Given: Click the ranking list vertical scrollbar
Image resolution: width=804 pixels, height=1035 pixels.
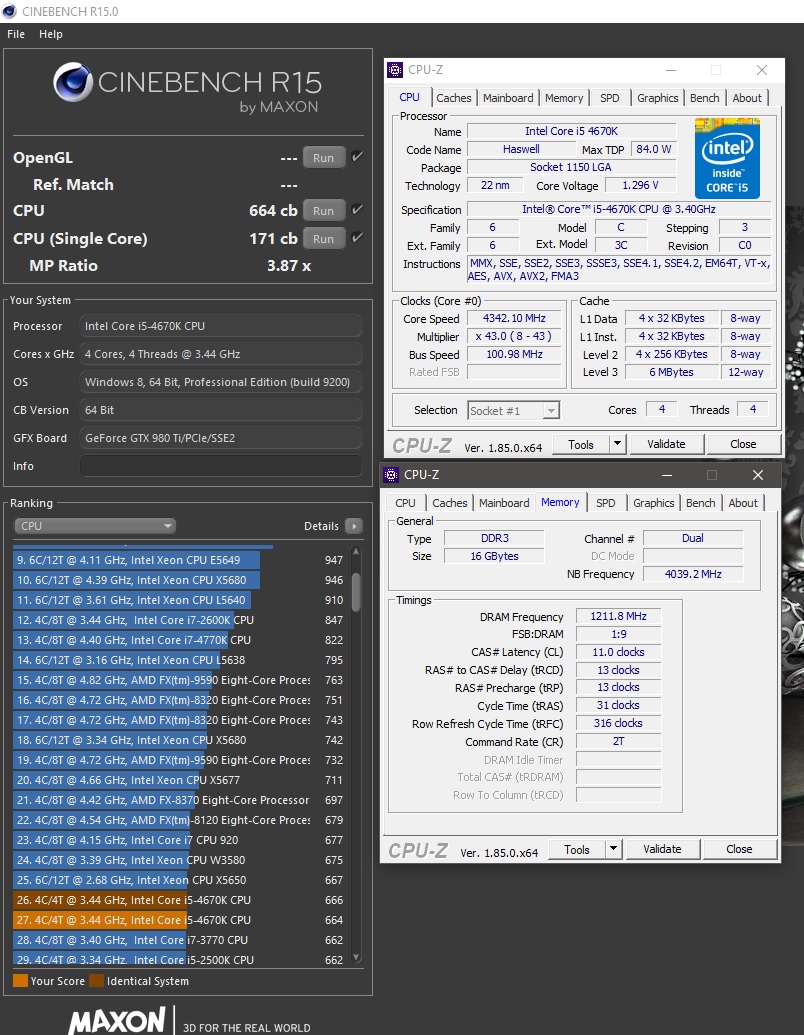Looking at the screenshot, I should tap(356, 590).
